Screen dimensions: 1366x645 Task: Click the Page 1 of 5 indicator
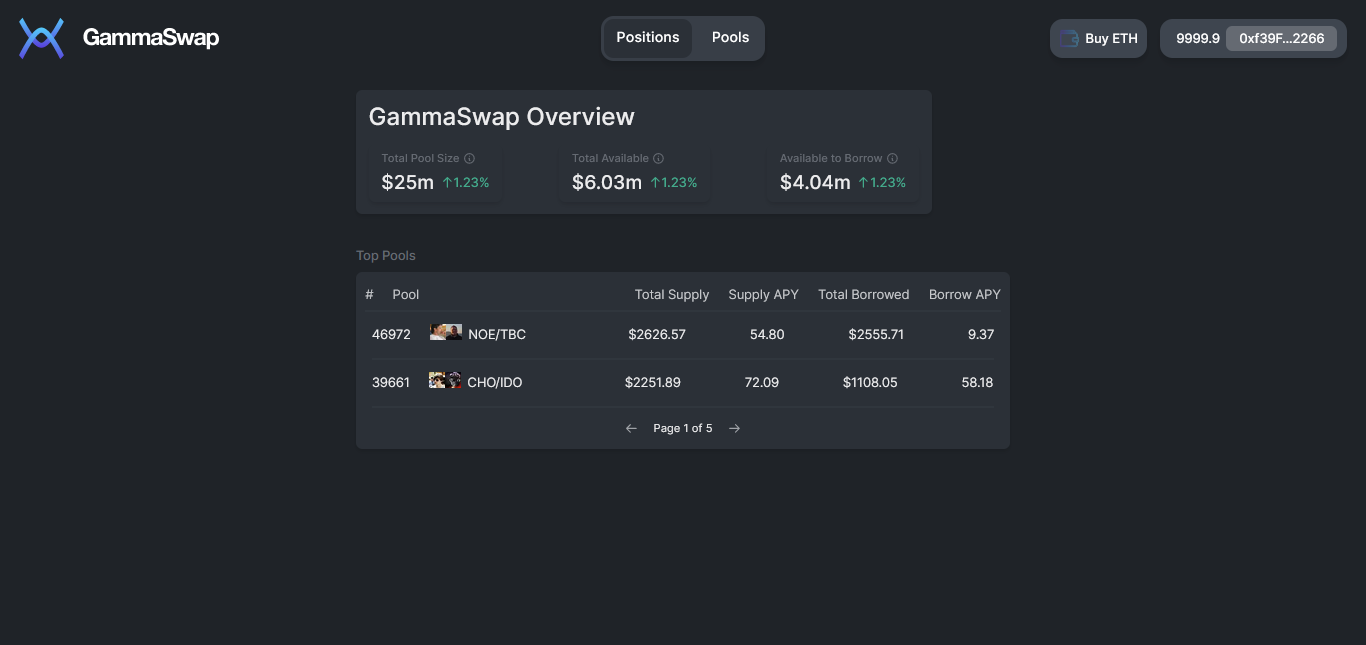683,428
